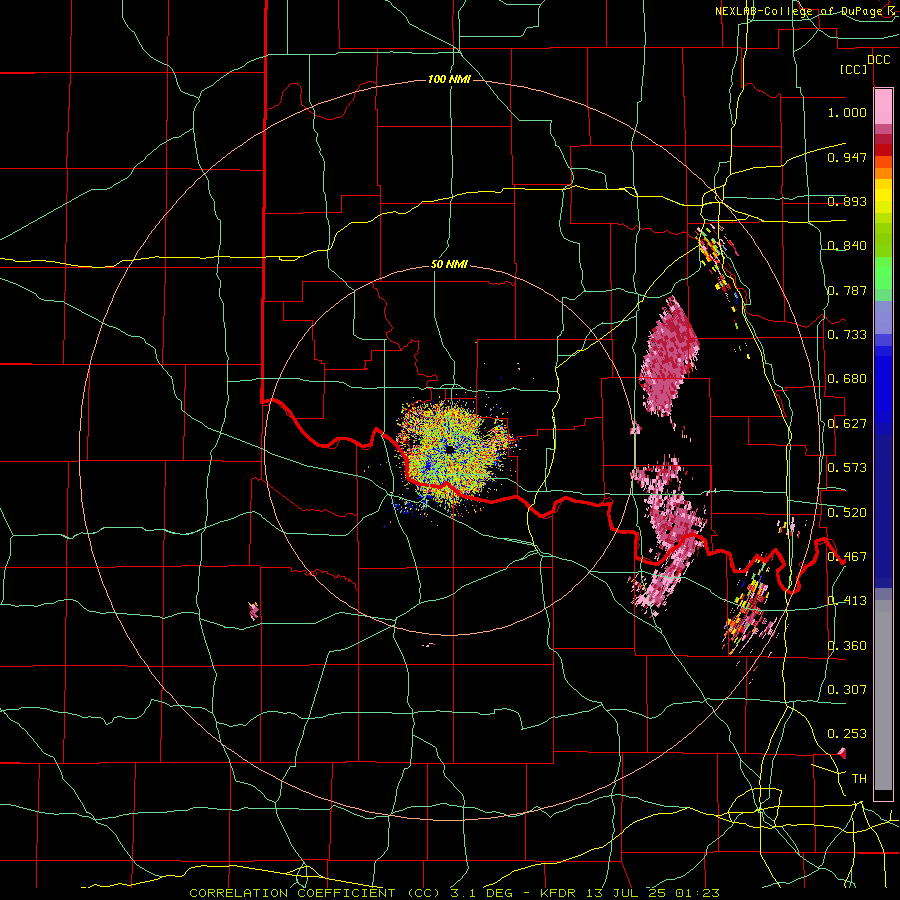Select the 0.360 scale value

coord(847,646)
